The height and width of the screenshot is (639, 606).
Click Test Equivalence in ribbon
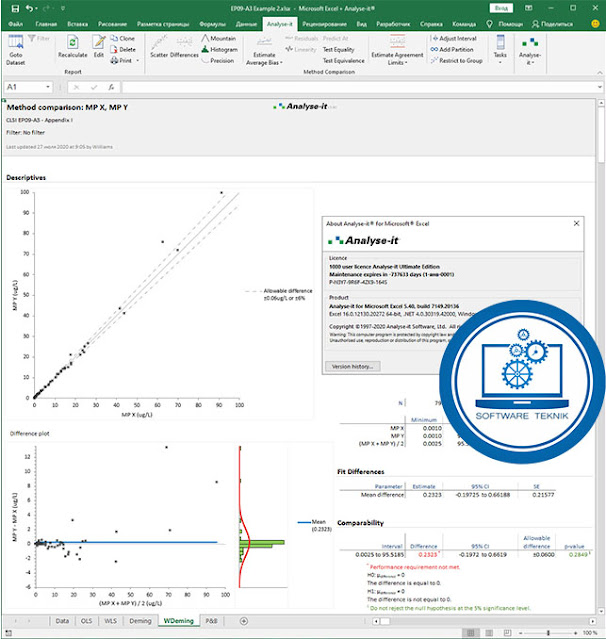pos(343,60)
